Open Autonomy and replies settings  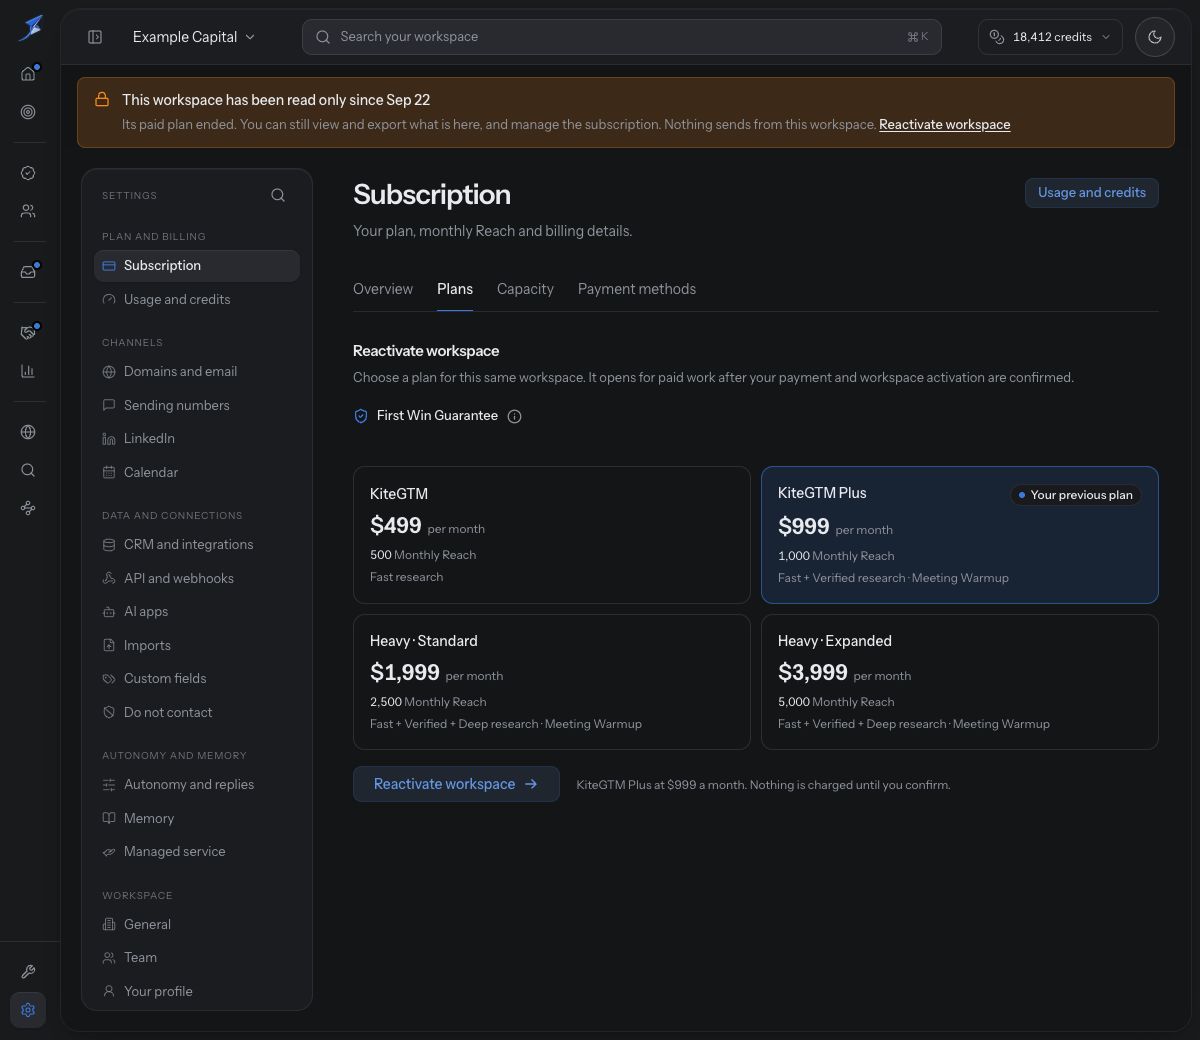197,785
